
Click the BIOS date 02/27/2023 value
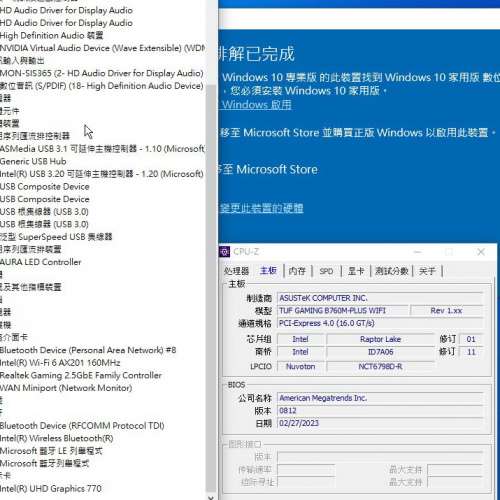(380, 423)
